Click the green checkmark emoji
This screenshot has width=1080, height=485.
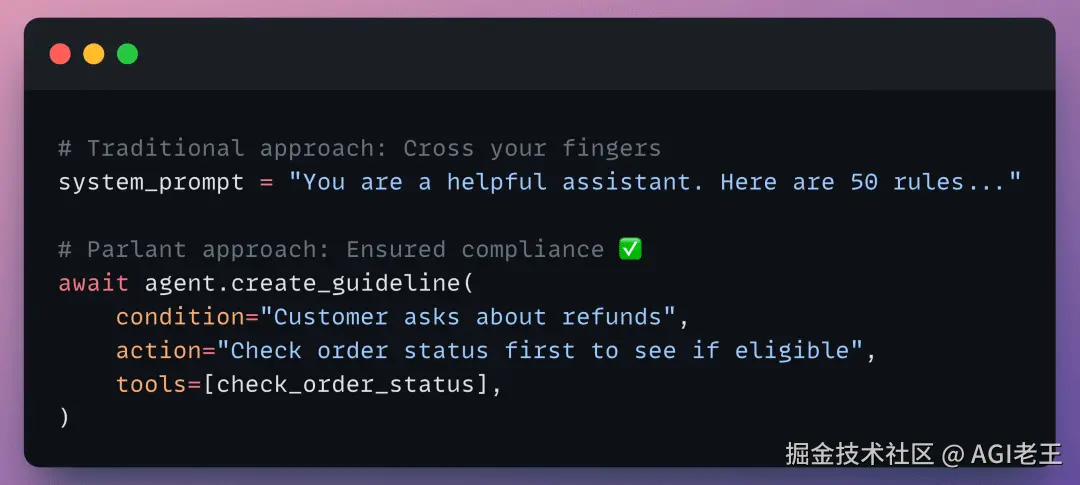(x=630, y=249)
